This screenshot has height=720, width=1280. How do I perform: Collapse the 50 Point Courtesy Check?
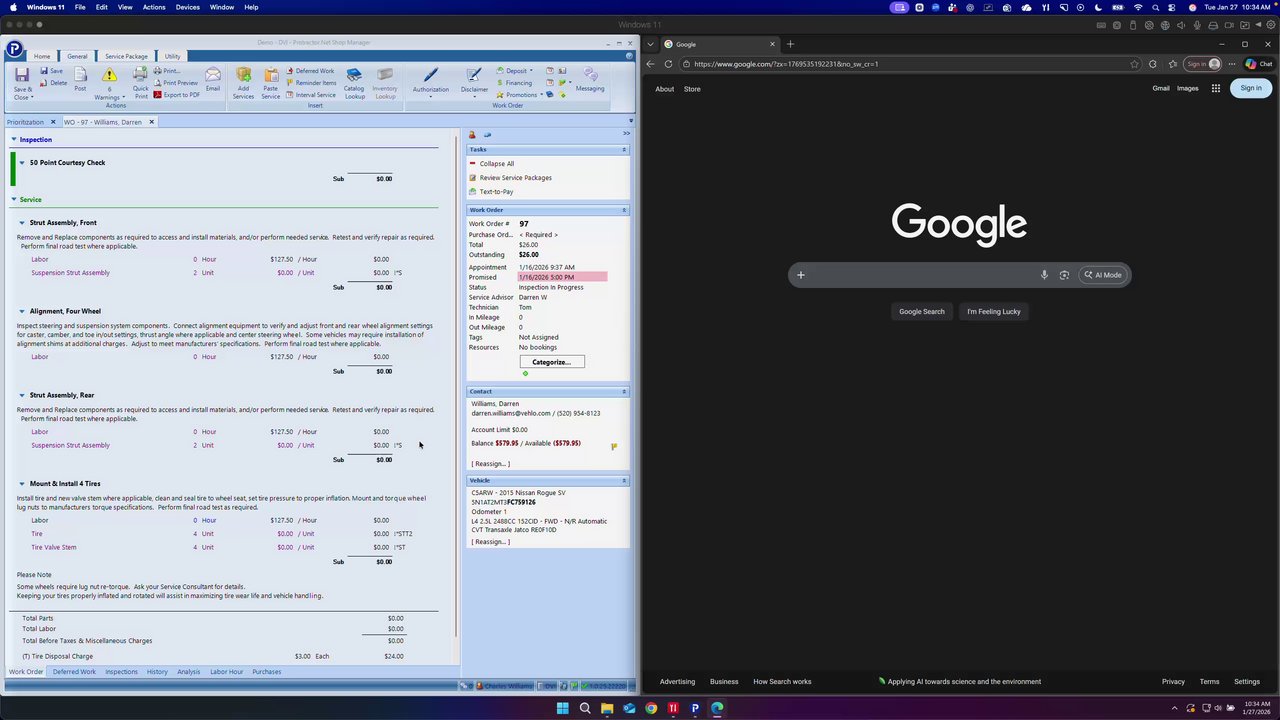click(x=23, y=163)
